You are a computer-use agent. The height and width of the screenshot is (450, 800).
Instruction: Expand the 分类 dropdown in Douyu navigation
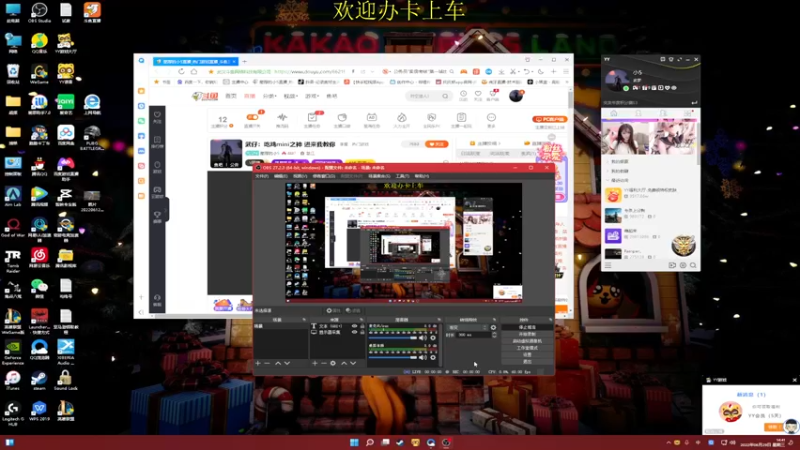point(270,96)
